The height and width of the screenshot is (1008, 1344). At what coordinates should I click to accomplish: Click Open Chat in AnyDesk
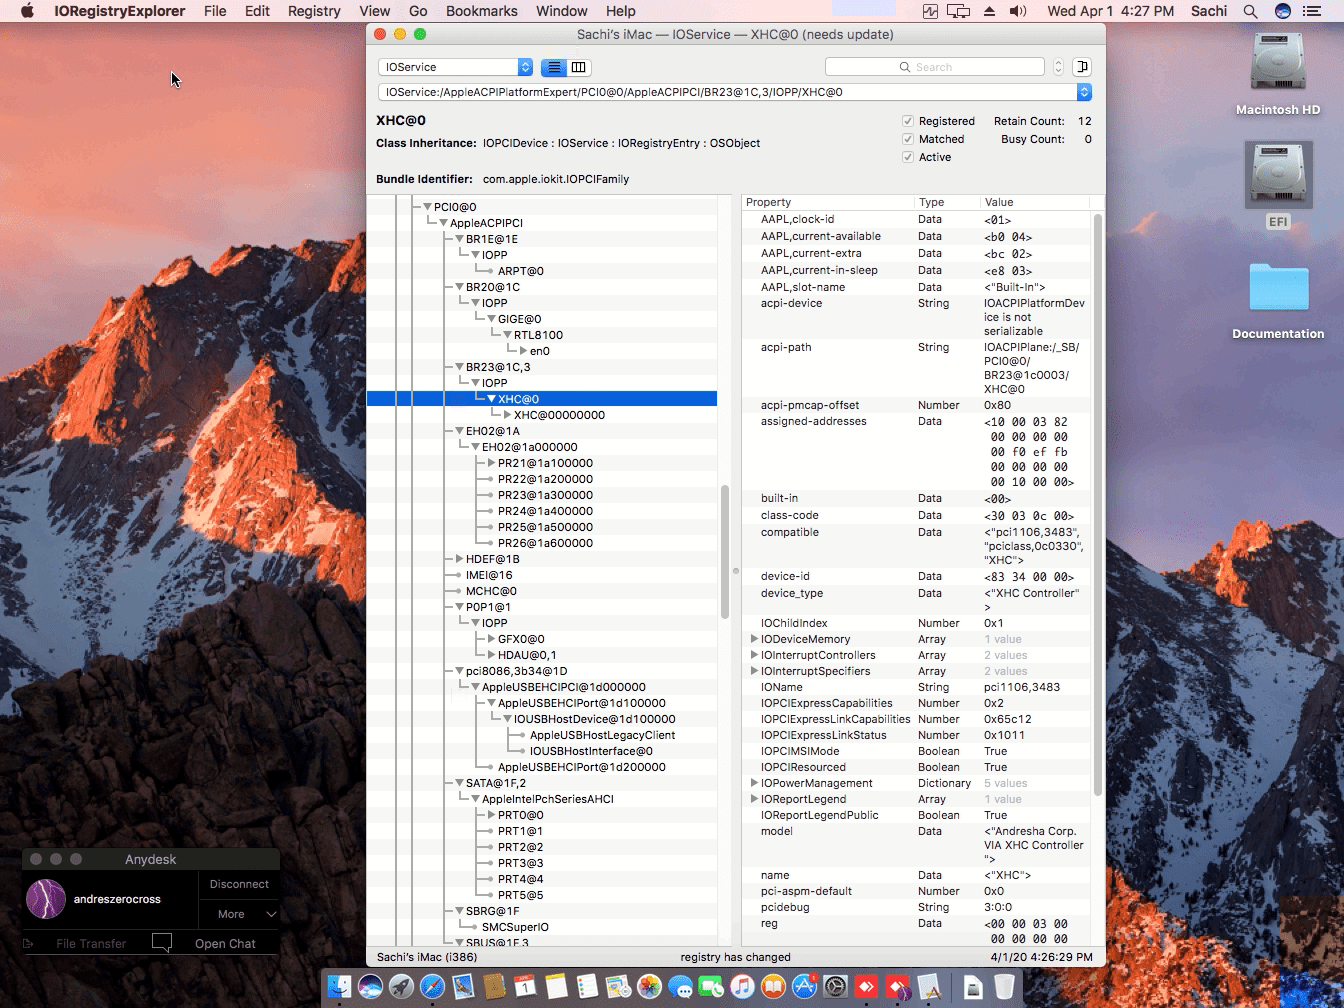click(x=225, y=943)
